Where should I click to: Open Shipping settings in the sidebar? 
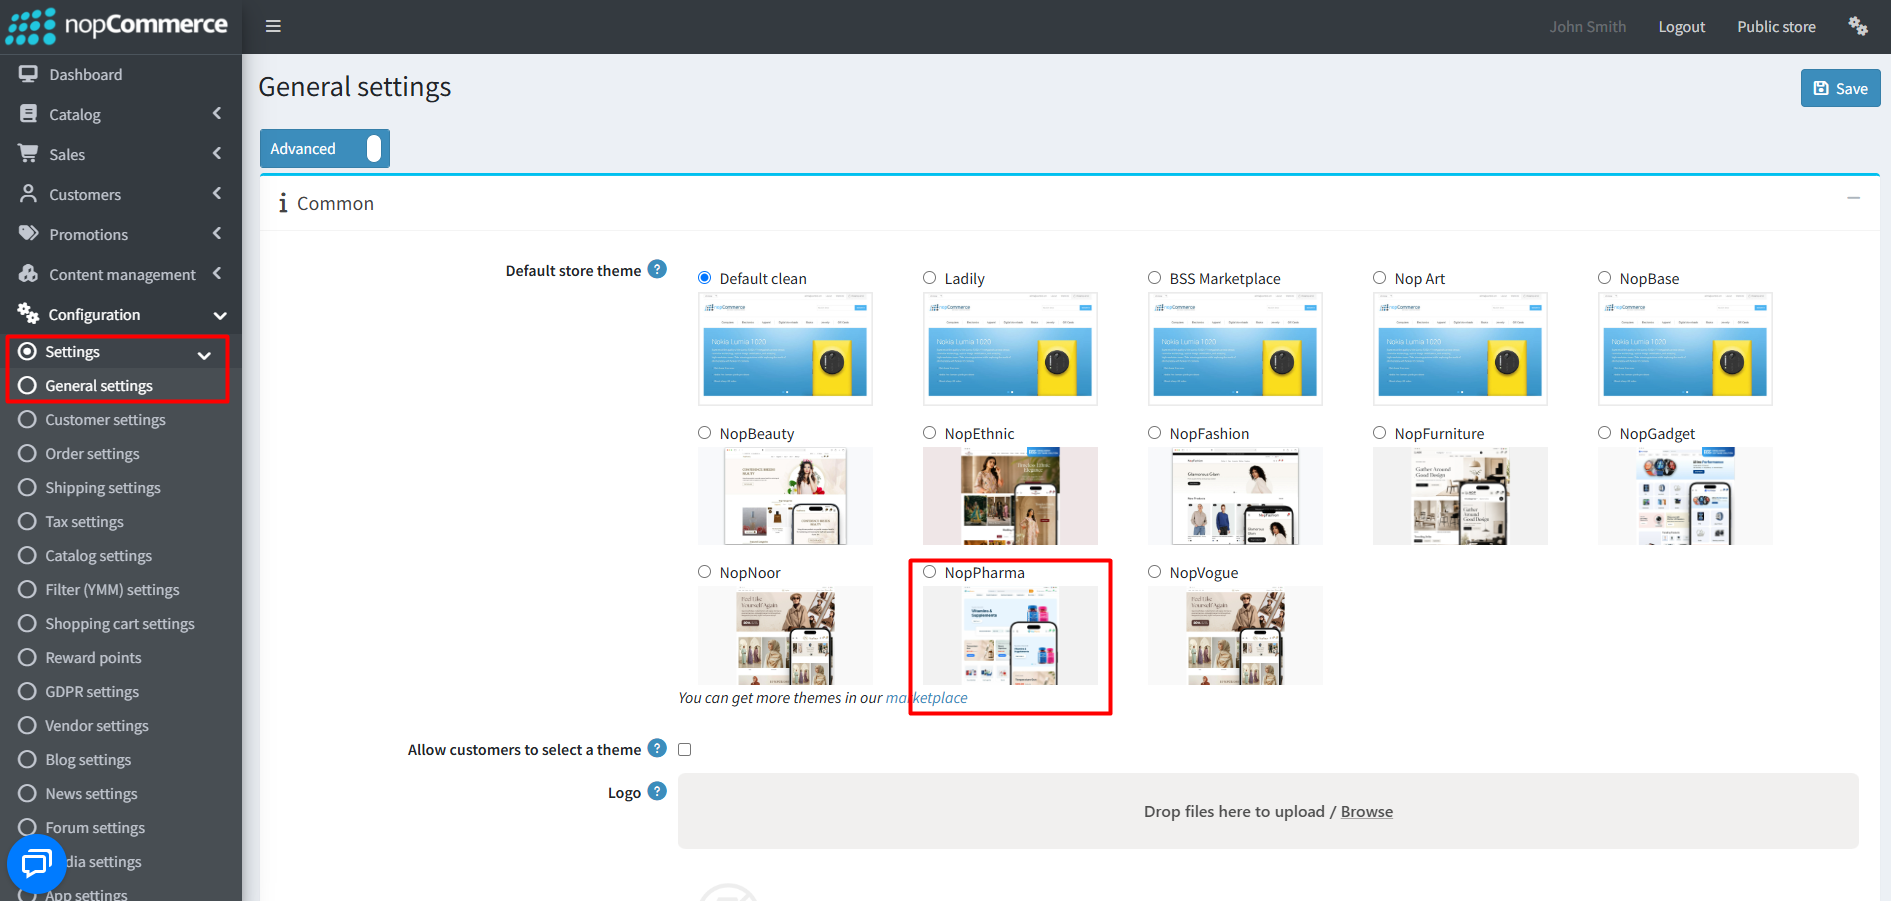(103, 488)
